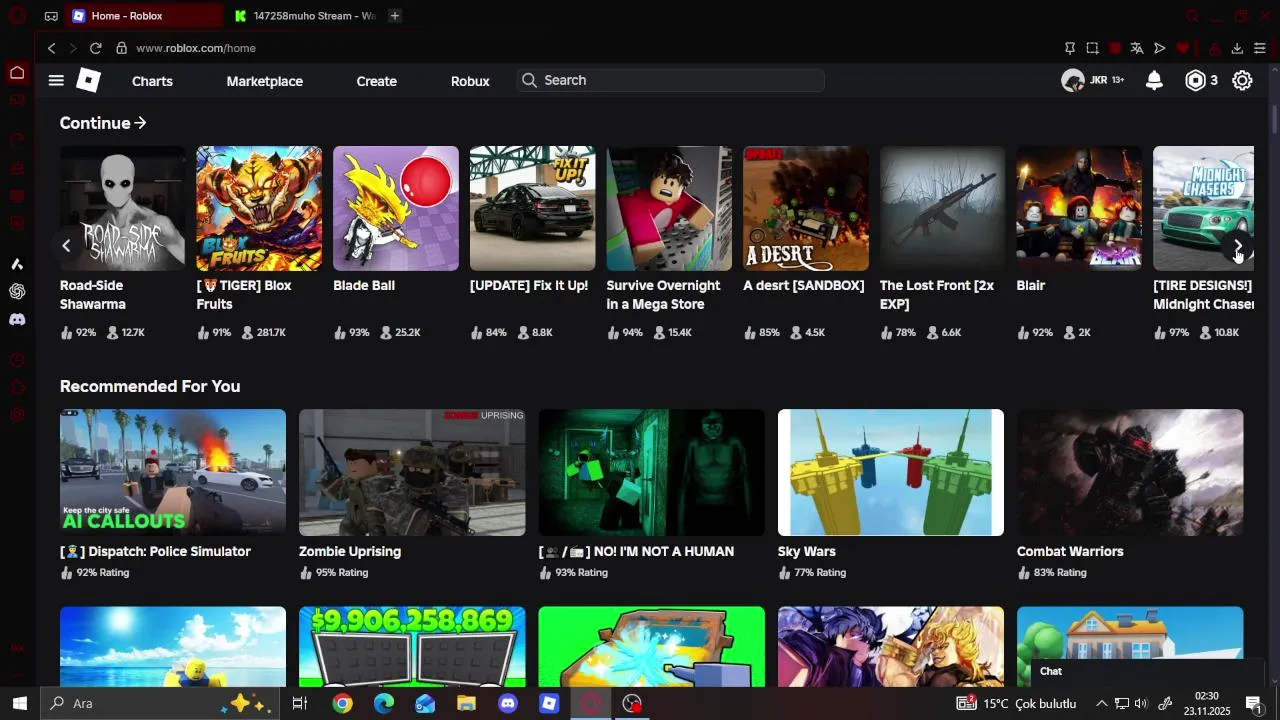Click the address bar URL
This screenshot has width=1280, height=720.
pos(196,48)
